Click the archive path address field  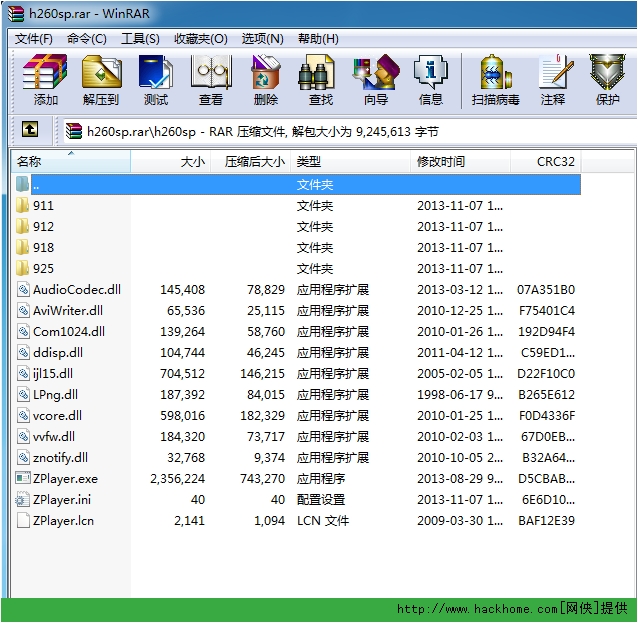(349, 131)
